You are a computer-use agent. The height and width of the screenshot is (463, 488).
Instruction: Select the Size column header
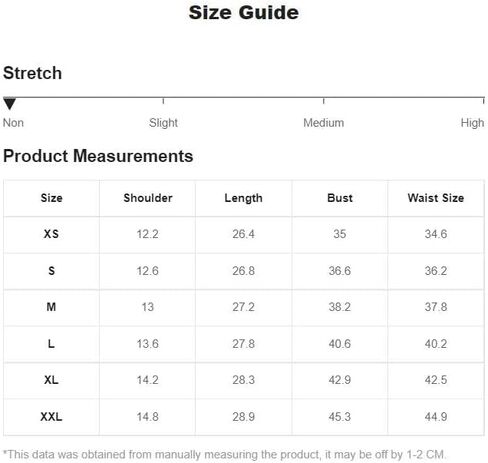(x=51, y=198)
